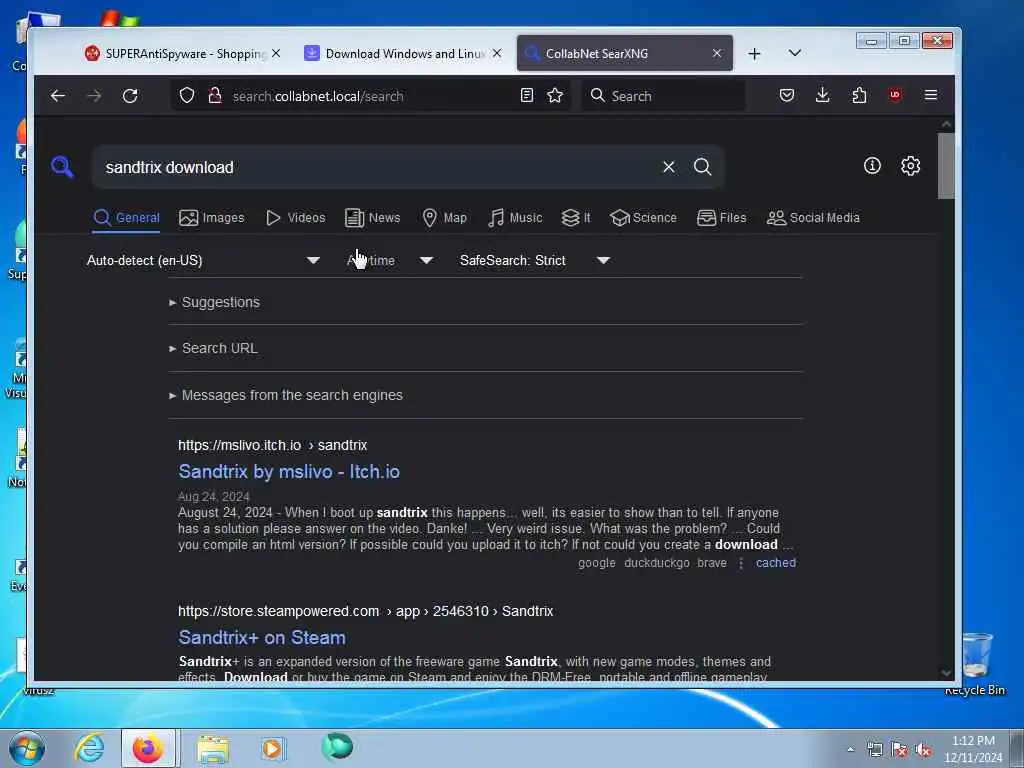Close the CollabNet SearXNG tab
The width and height of the screenshot is (1024, 768).
click(x=717, y=54)
